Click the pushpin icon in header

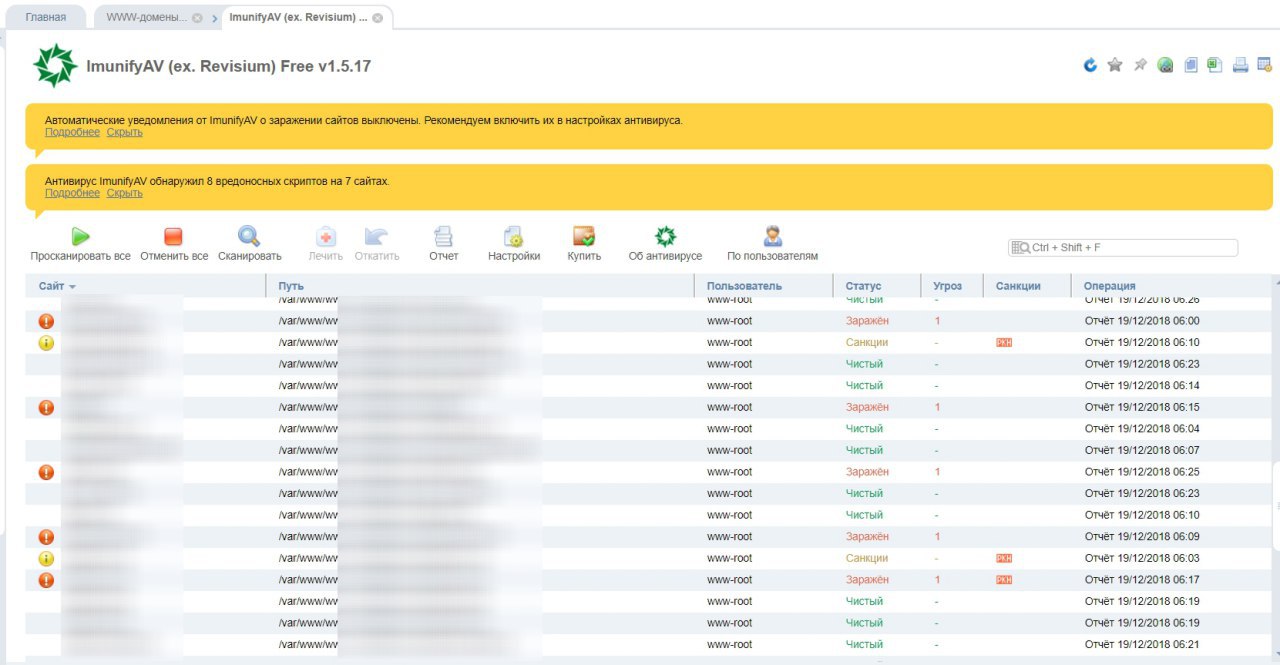1140,65
